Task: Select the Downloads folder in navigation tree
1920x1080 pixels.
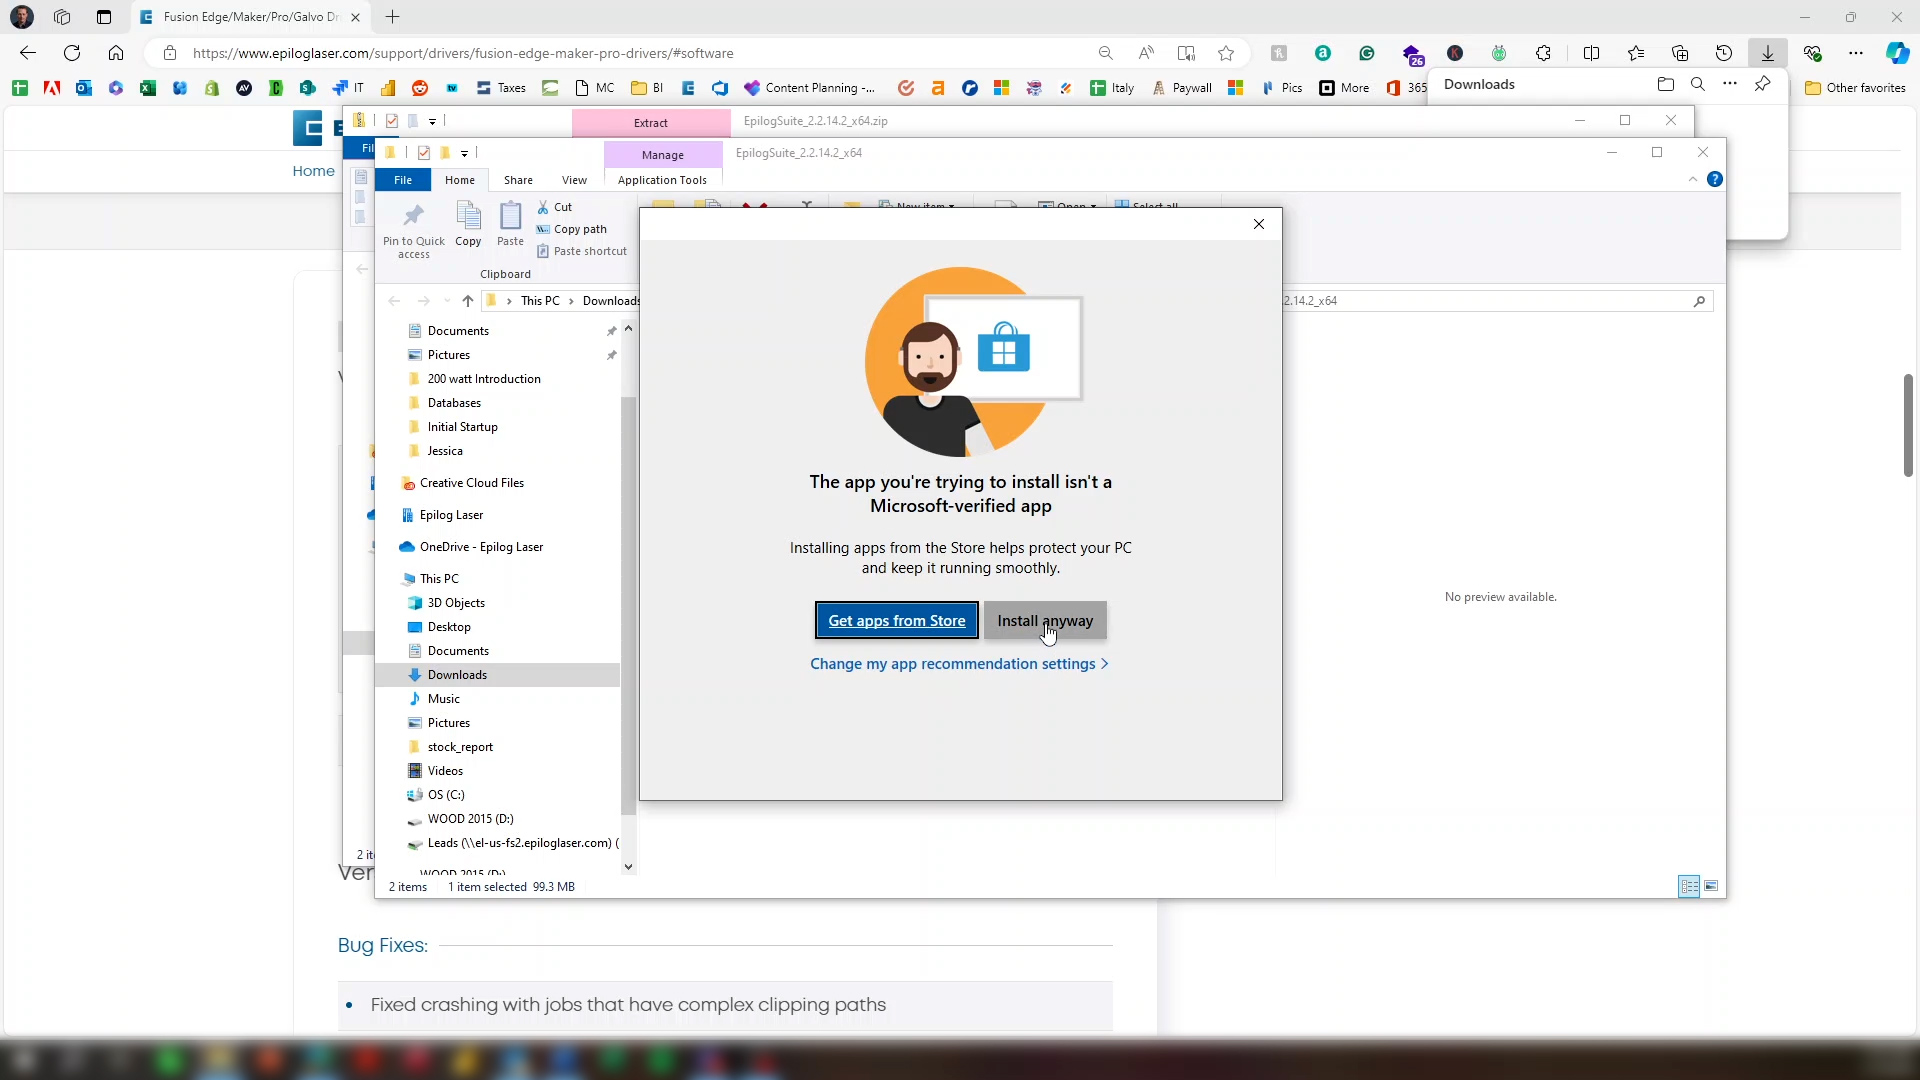Action: click(457, 675)
